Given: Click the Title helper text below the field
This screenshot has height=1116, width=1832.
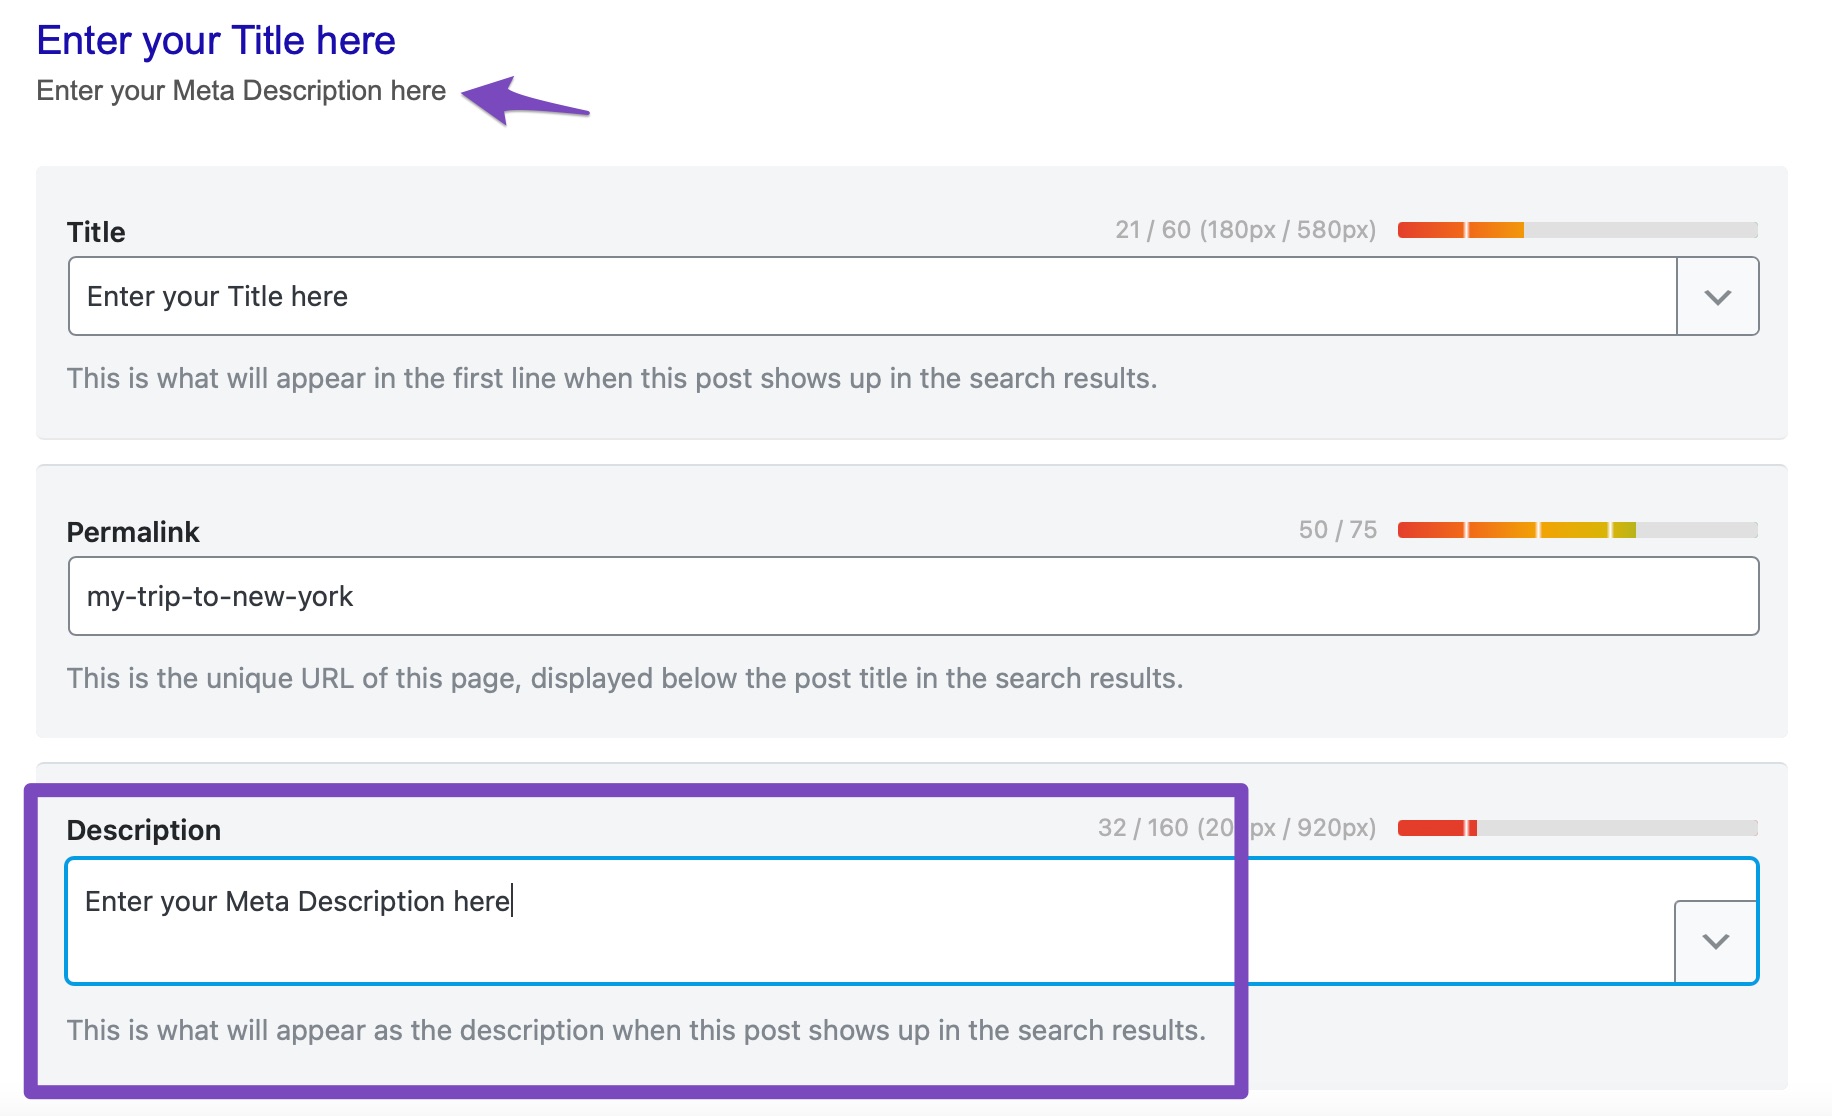Looking at the screenshot, I should click(x=612, y=378).
